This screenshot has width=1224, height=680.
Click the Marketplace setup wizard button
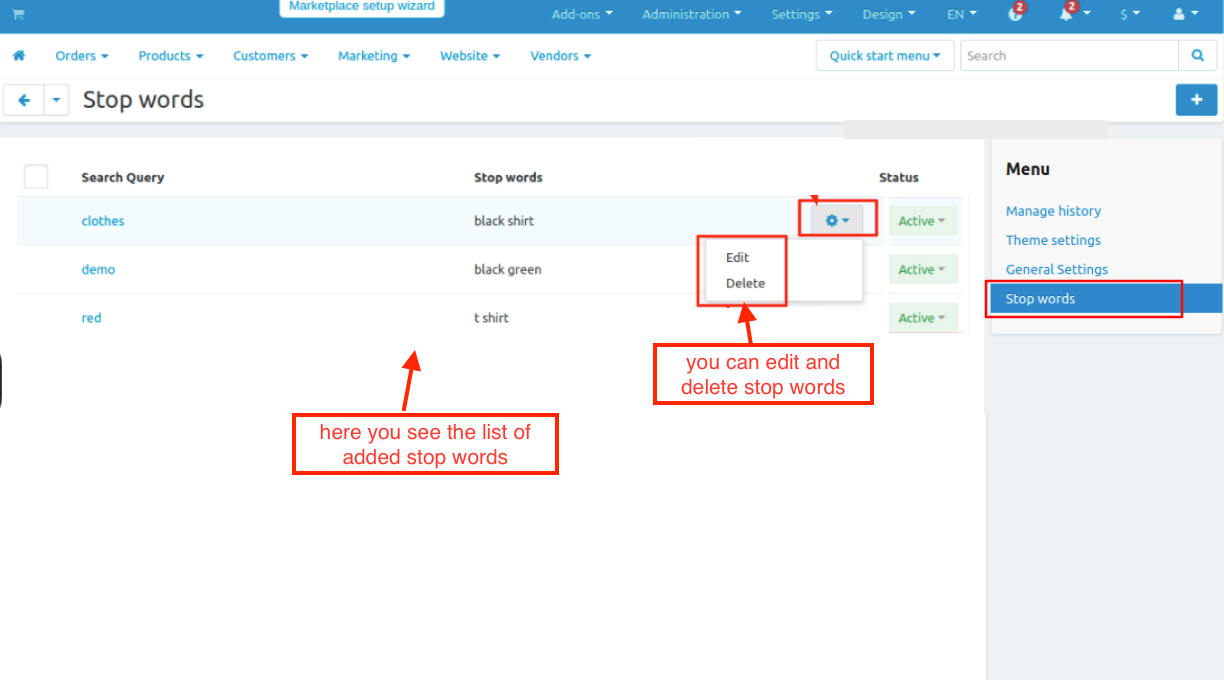[362, 7]
